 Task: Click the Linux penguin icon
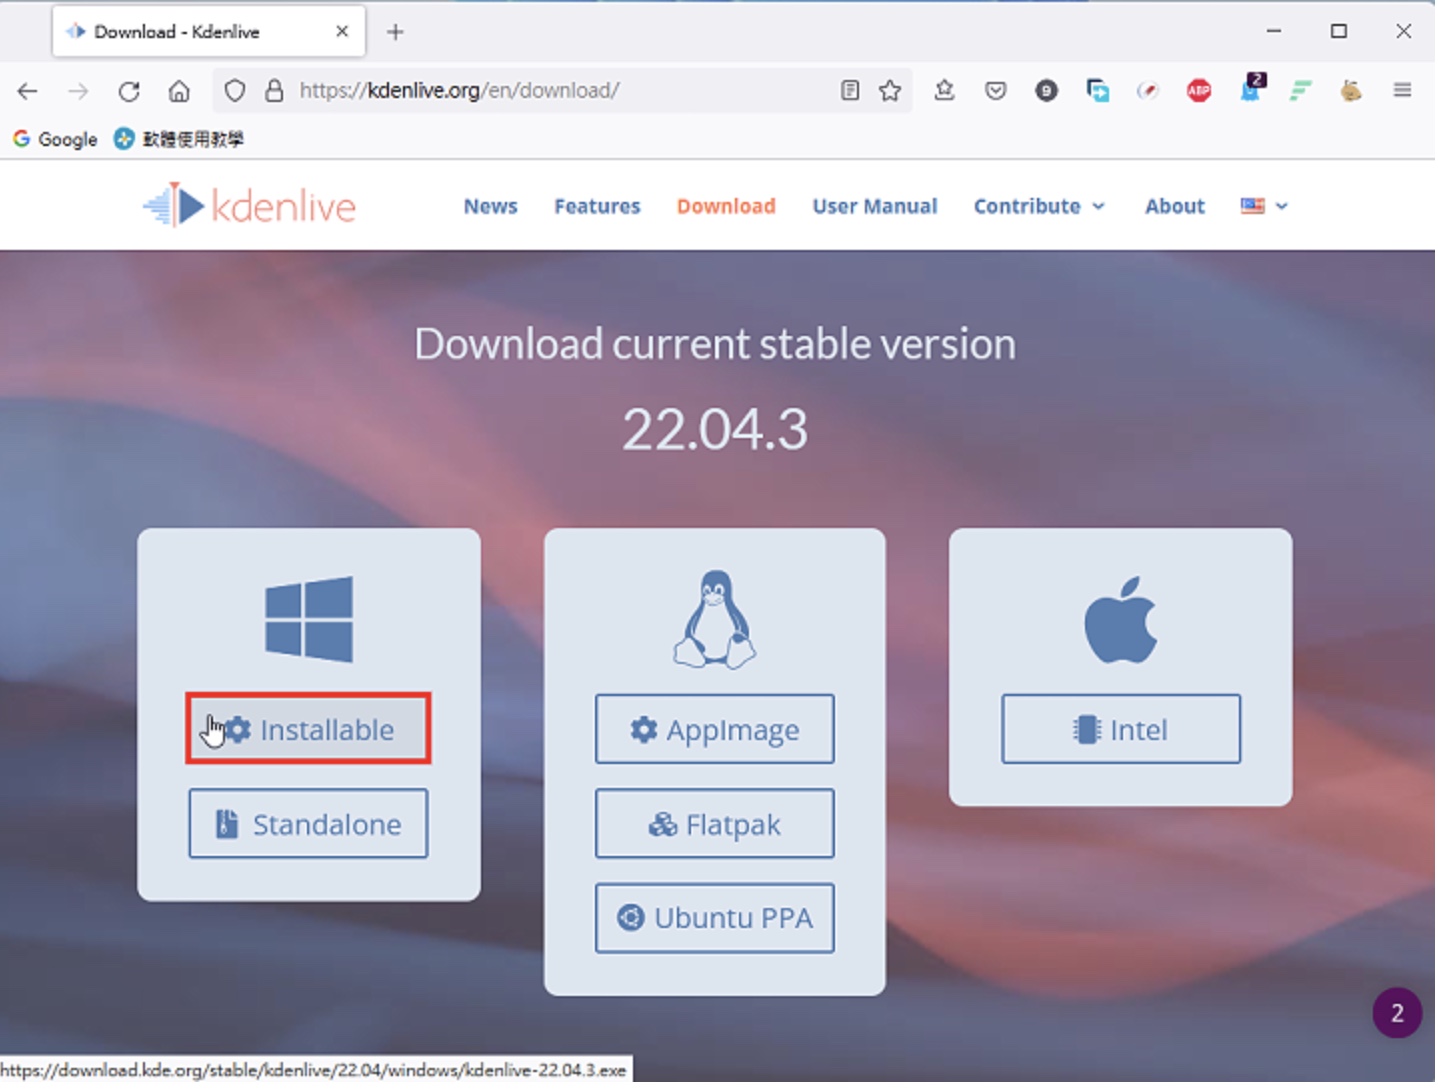(715, 620)
